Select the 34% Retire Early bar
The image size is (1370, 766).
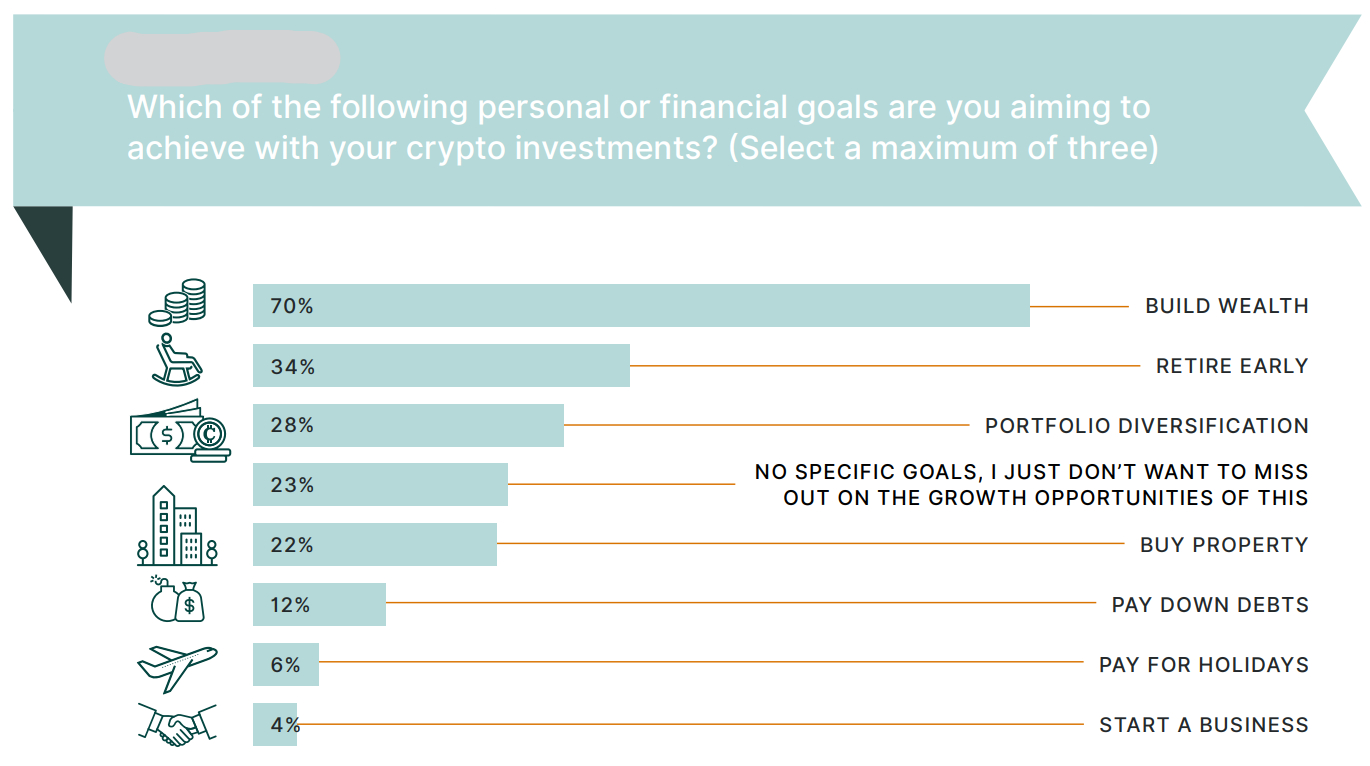441,366
